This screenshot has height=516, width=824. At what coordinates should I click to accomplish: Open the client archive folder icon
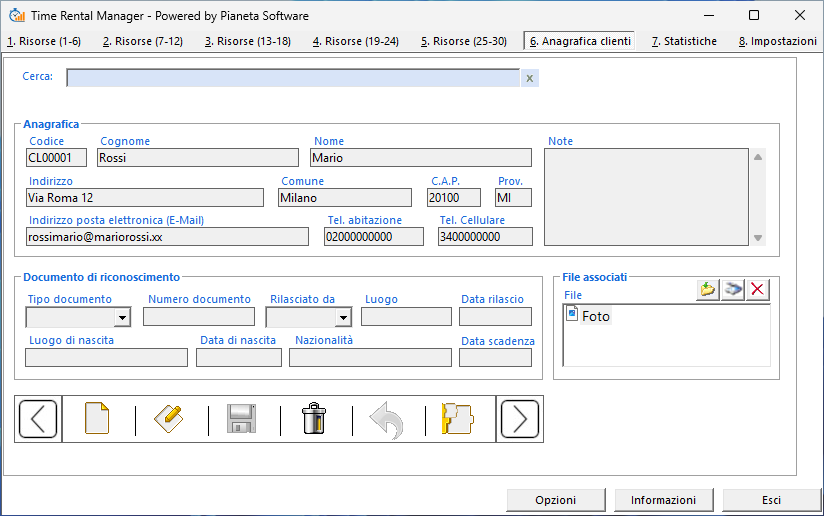458,419
